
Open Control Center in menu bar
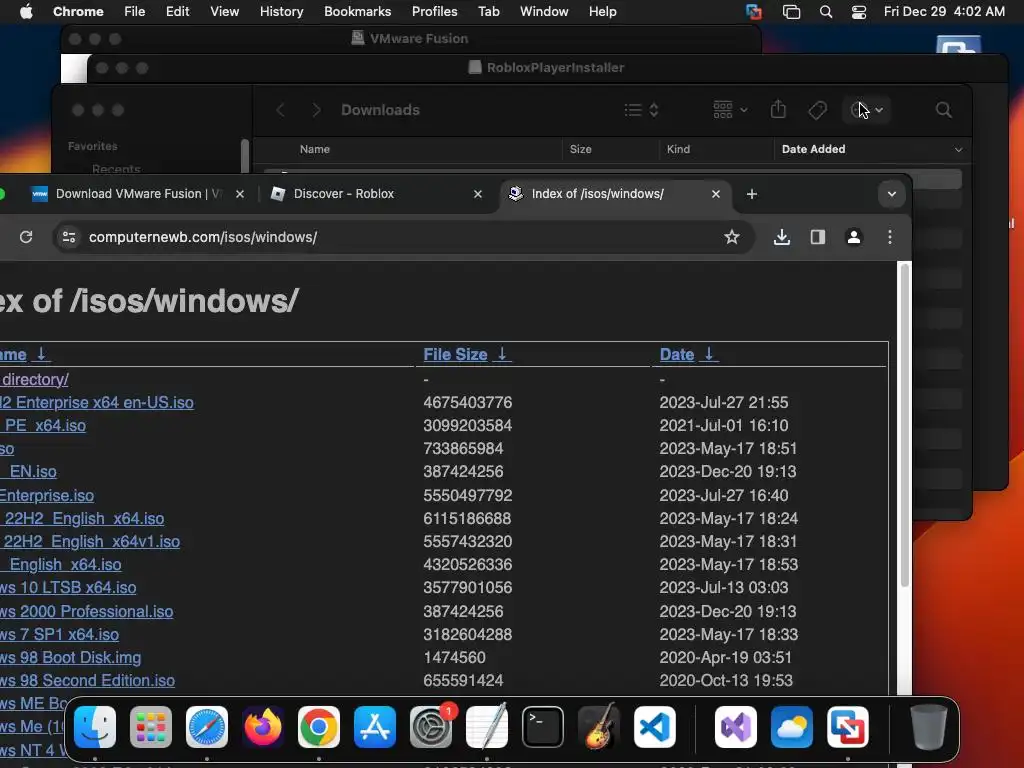click(859, 12)
